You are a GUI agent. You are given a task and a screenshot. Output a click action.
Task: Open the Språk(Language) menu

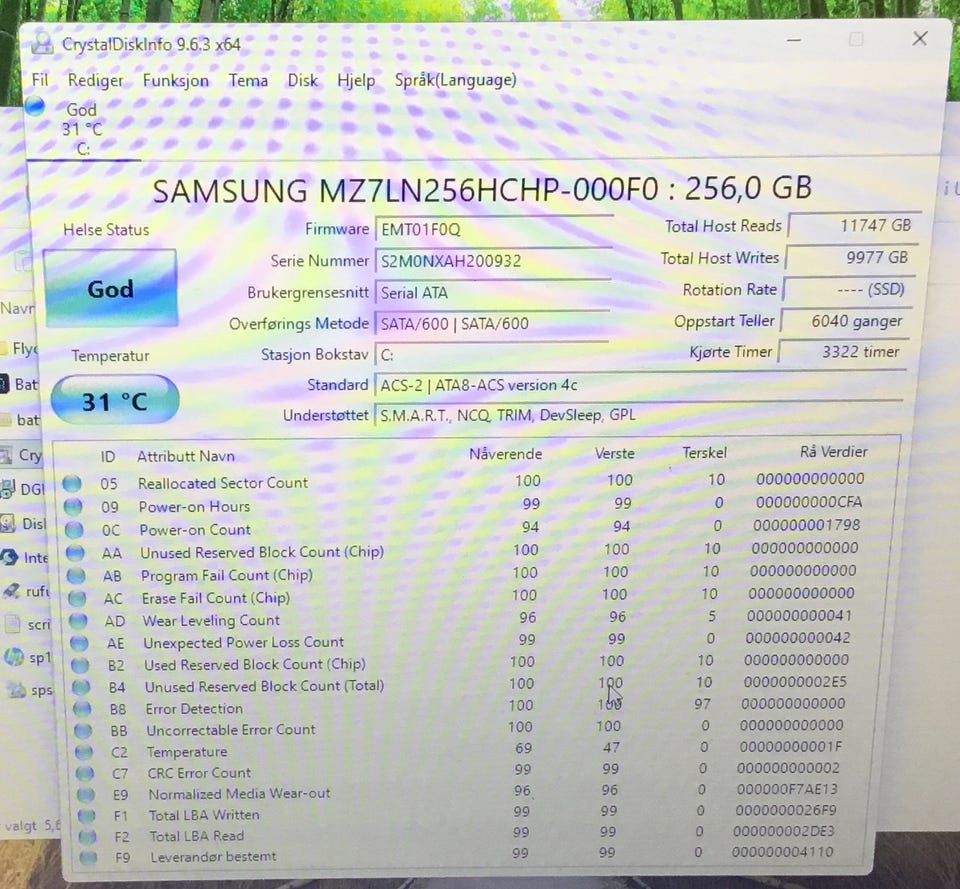(x=456, y=80)
